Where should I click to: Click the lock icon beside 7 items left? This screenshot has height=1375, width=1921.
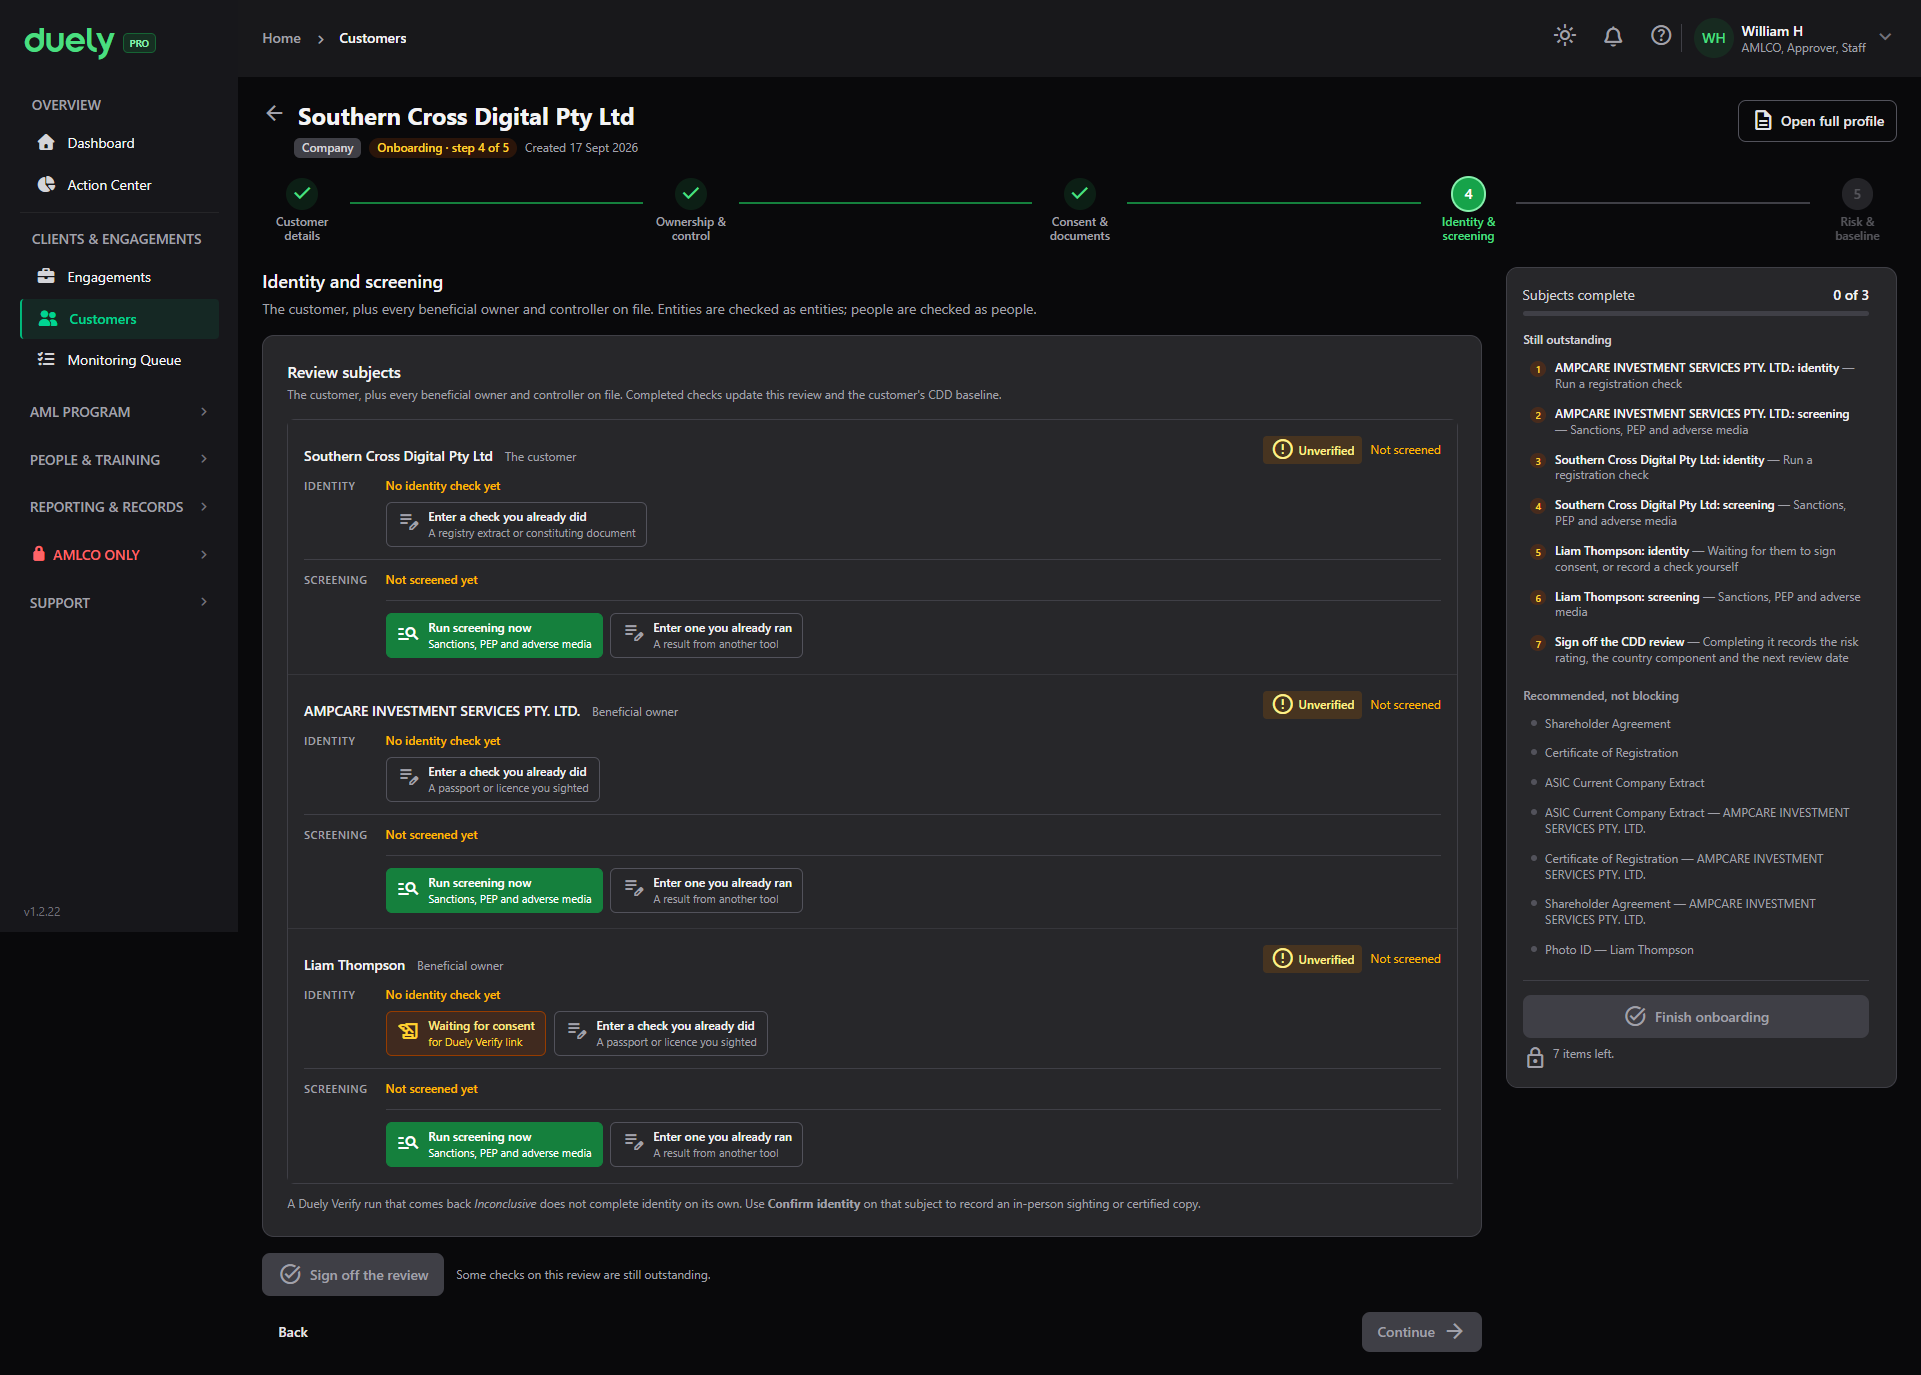coord(1535,1057)
